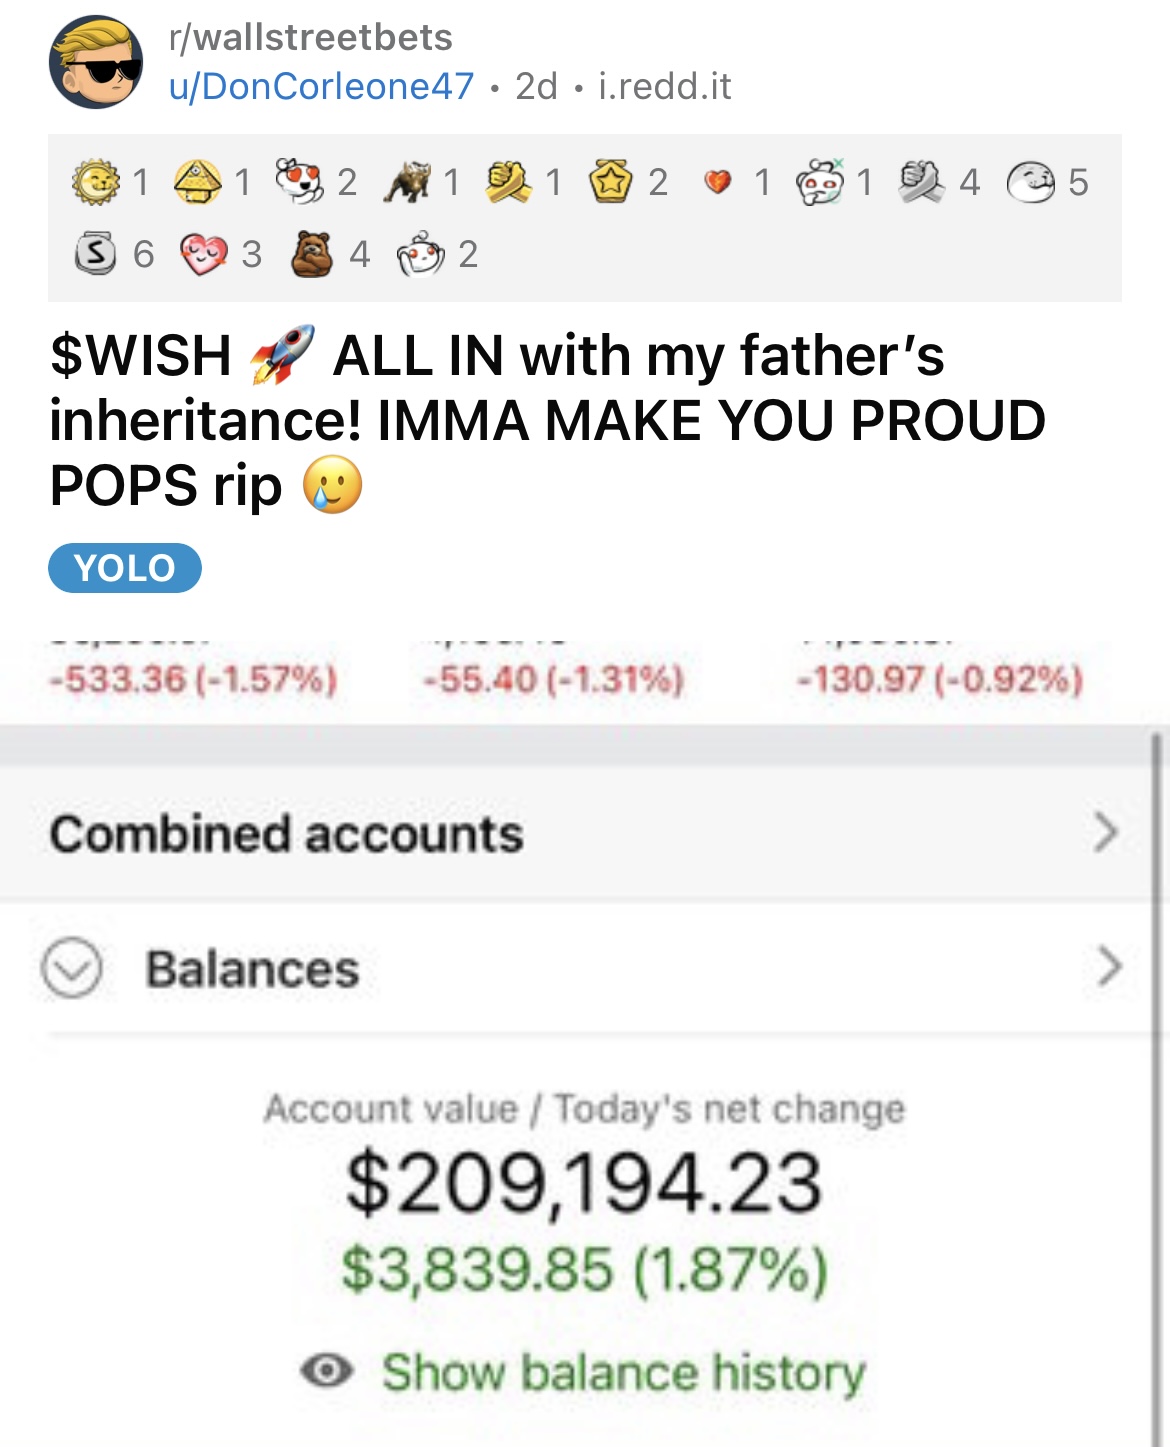This screenshot has width=1170, height=1447.
Task: Tap the gold arm wrestling award
Action: coord(508,182)
